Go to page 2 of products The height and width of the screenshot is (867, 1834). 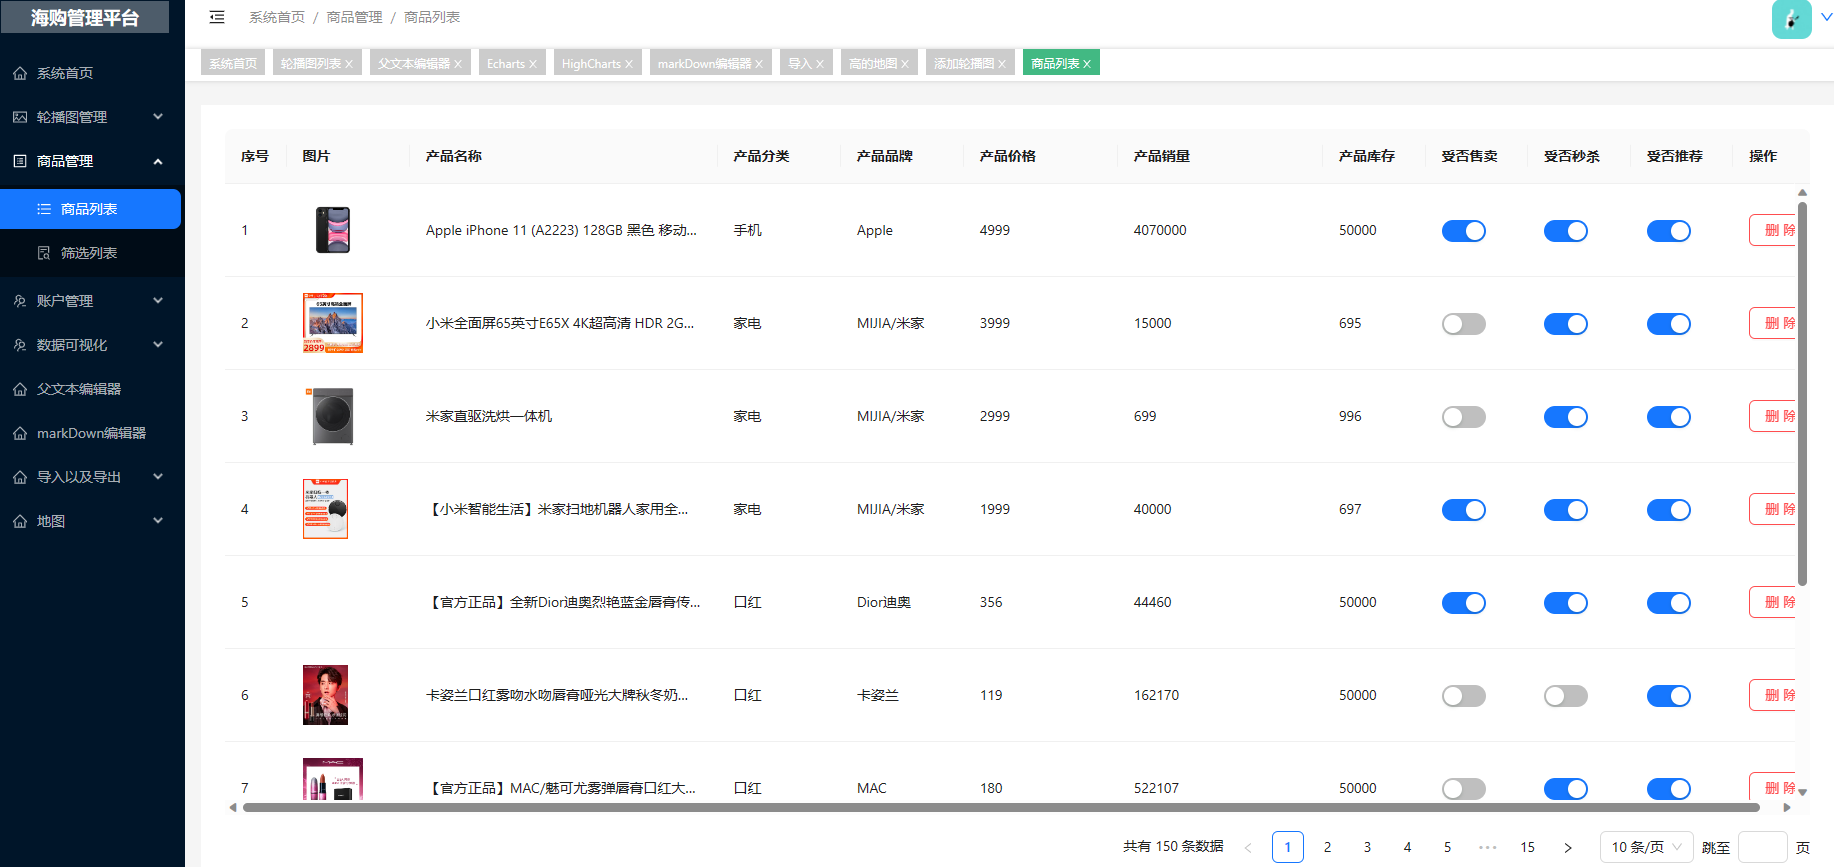pyautogui.click(x=1327, y=847)
